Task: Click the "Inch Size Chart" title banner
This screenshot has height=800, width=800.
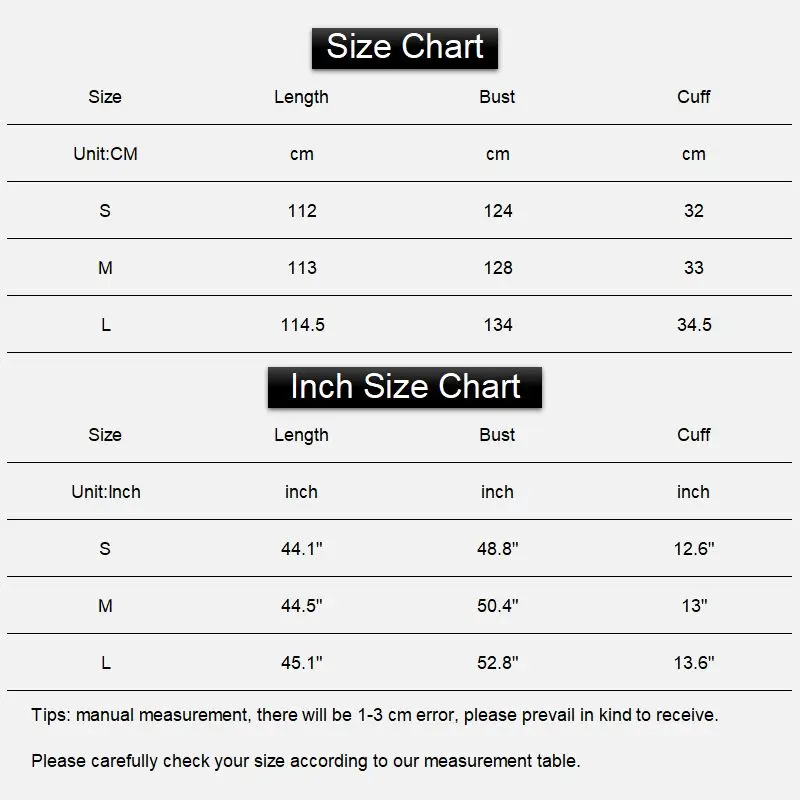Action: pyautogui.click(x=405, y=387)
